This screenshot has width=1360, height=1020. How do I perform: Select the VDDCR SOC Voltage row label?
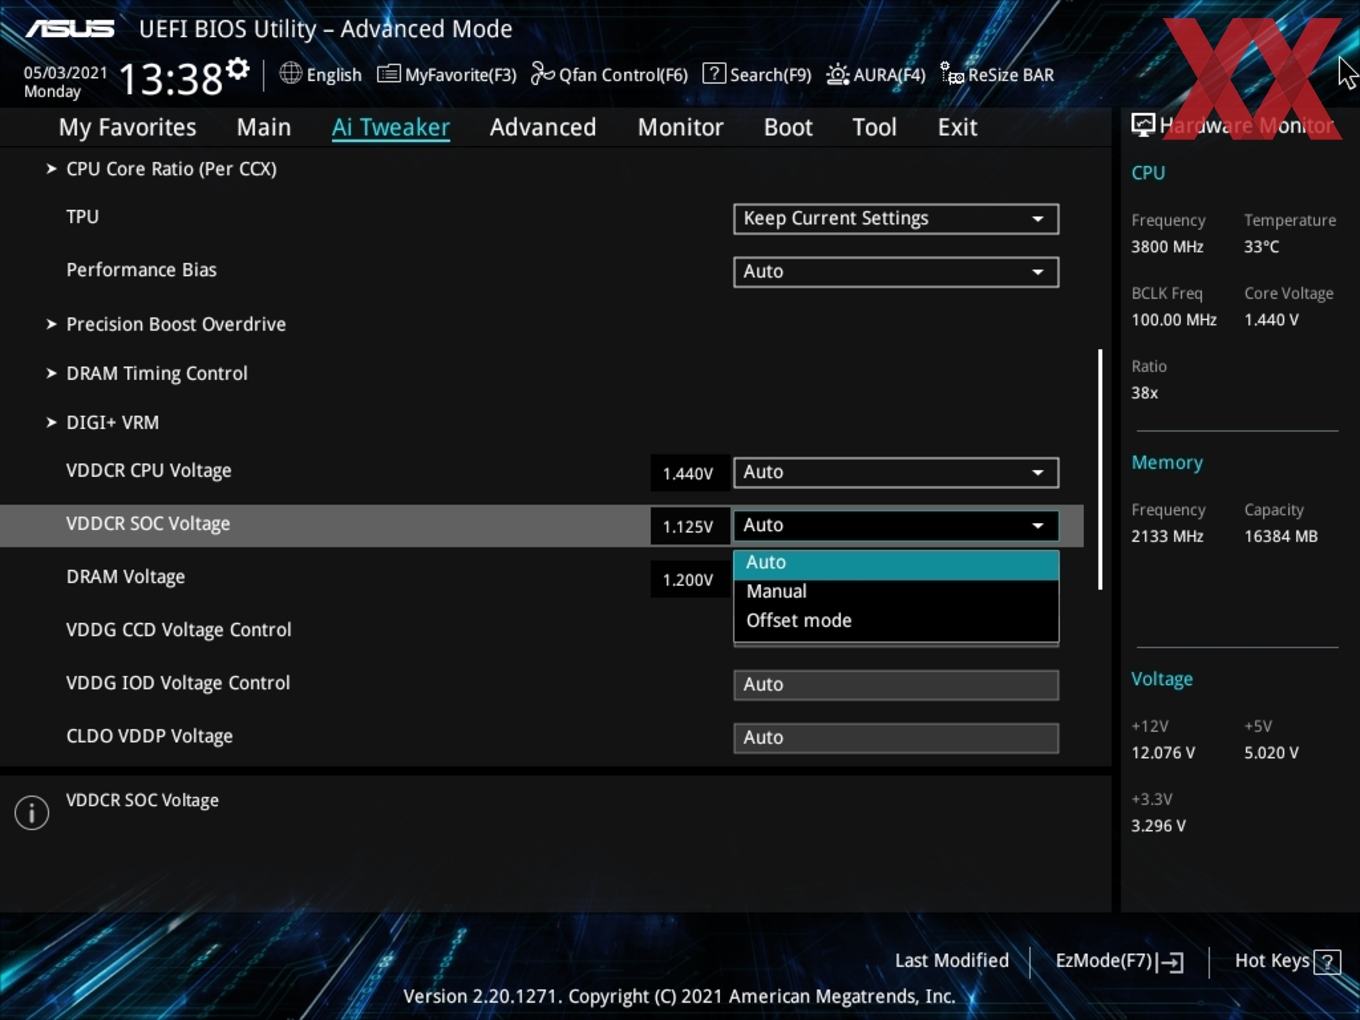coord(148,524)
